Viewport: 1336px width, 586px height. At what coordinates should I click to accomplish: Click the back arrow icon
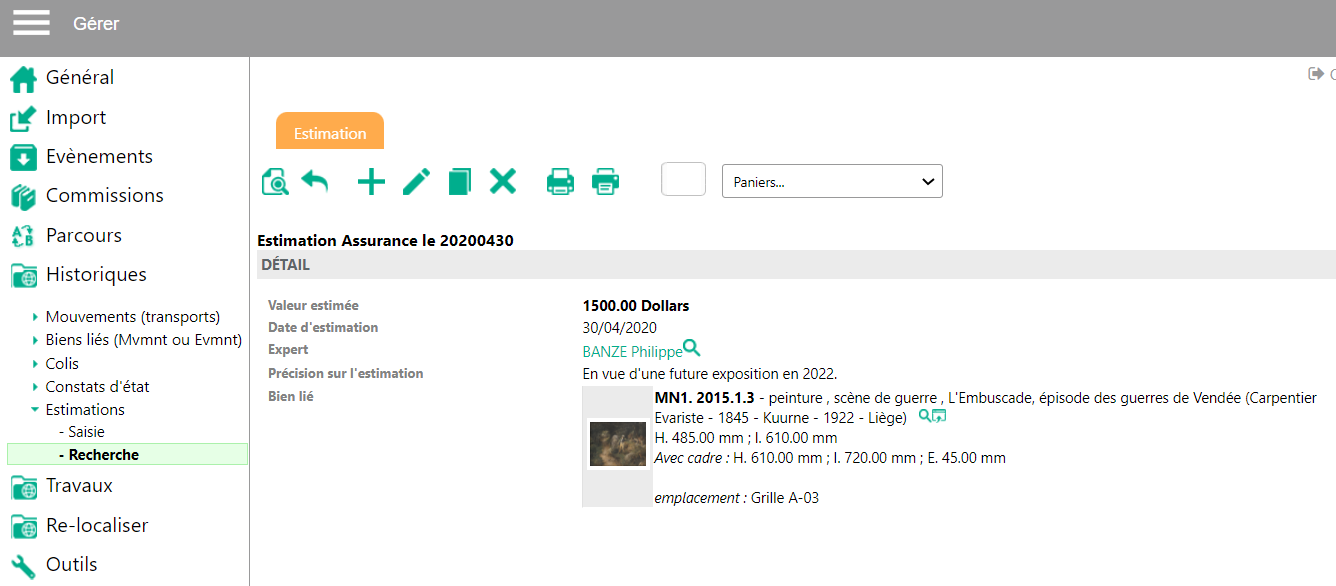tap(315, 181)
